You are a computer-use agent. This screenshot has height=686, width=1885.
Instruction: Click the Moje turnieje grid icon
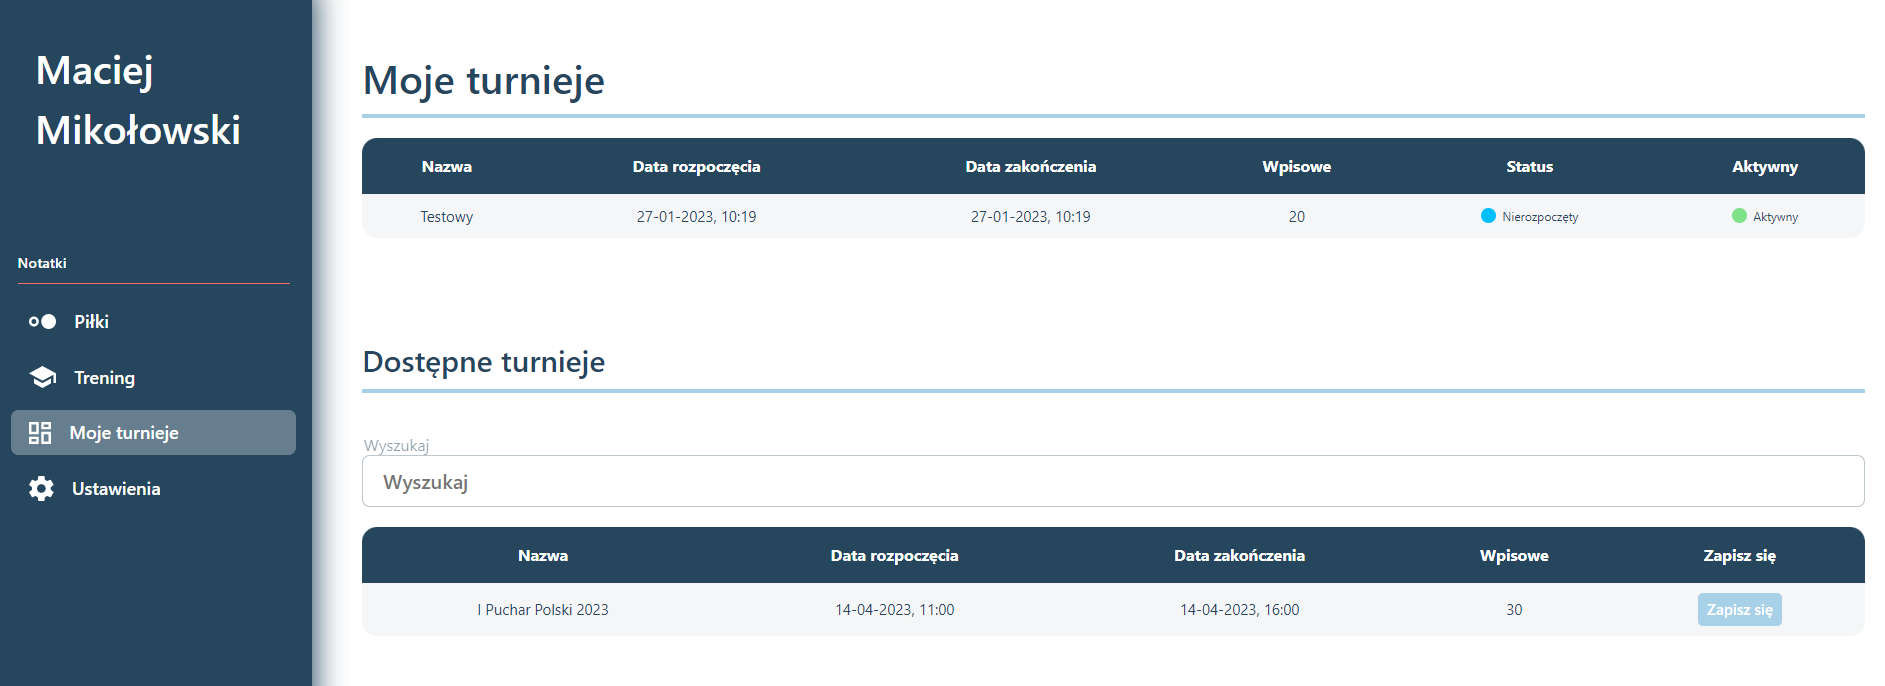[x=40, y=433]
